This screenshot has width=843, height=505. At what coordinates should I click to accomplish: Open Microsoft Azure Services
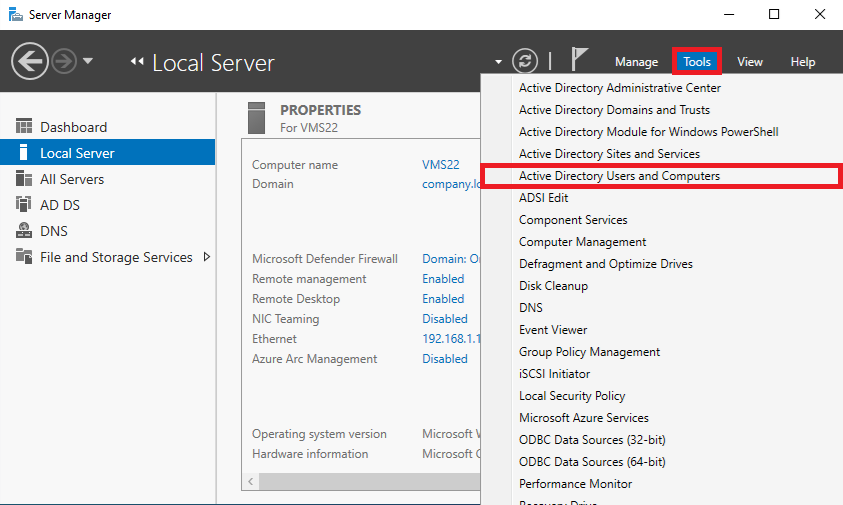coord(583,418)
